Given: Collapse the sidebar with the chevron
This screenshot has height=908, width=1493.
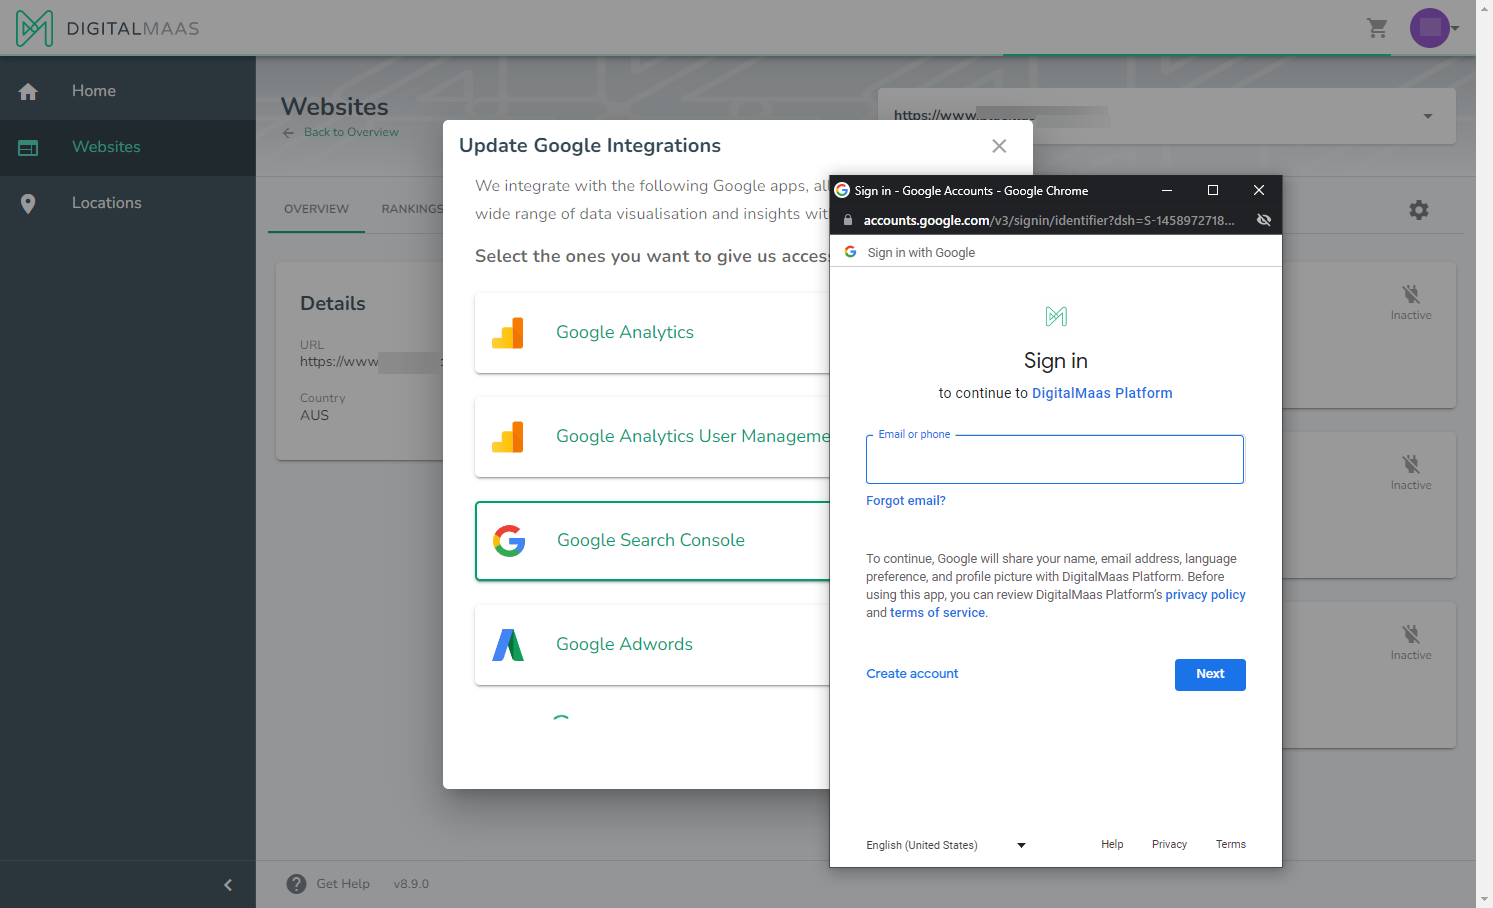Looking at the screenshot, I should [228, 885].
